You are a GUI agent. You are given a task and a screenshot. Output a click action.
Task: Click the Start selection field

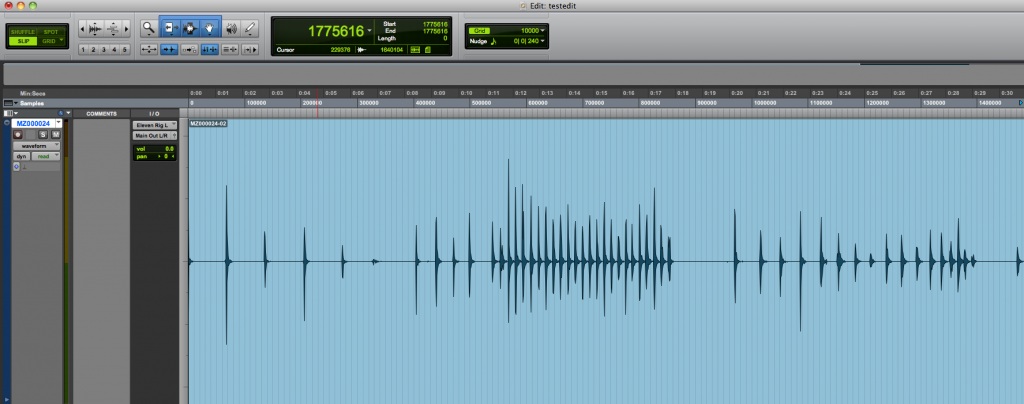point(434,24)
